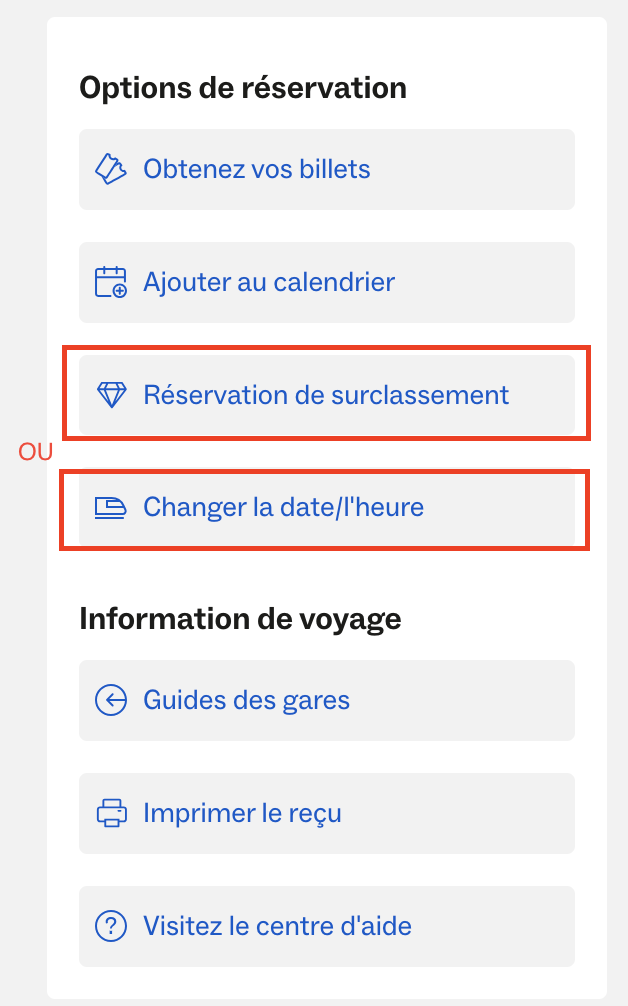Click the printer icon beside Imprimer le reçu
This screenshot has height=1006, width=628.
point(110,813)
